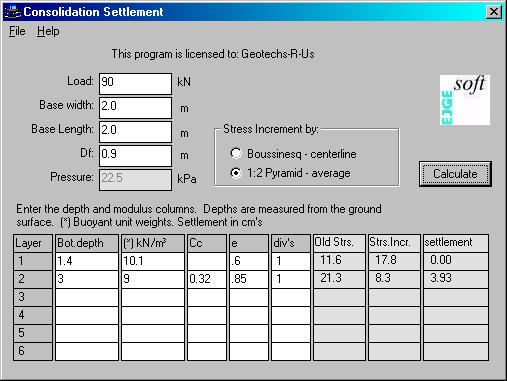The height and width of the screenshot is (381, 507).
Task: Click Old Strs. value 21.3
Action: (339, 278)
